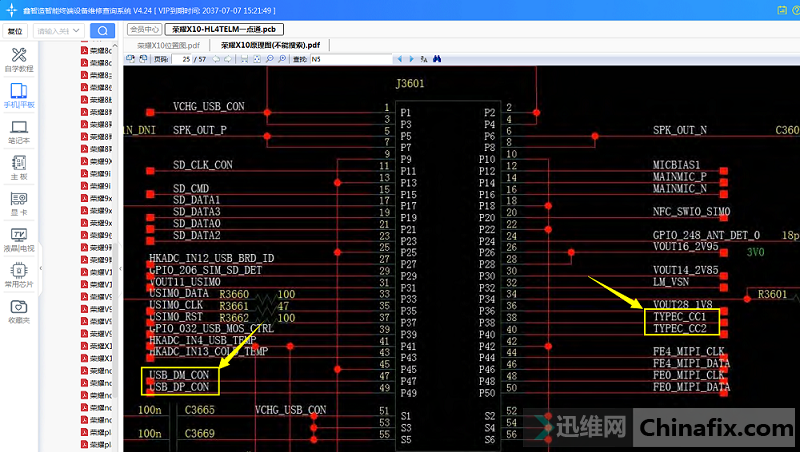
Task: Open the 收藏夹 favorites folder
Action: tap(18, 311)
